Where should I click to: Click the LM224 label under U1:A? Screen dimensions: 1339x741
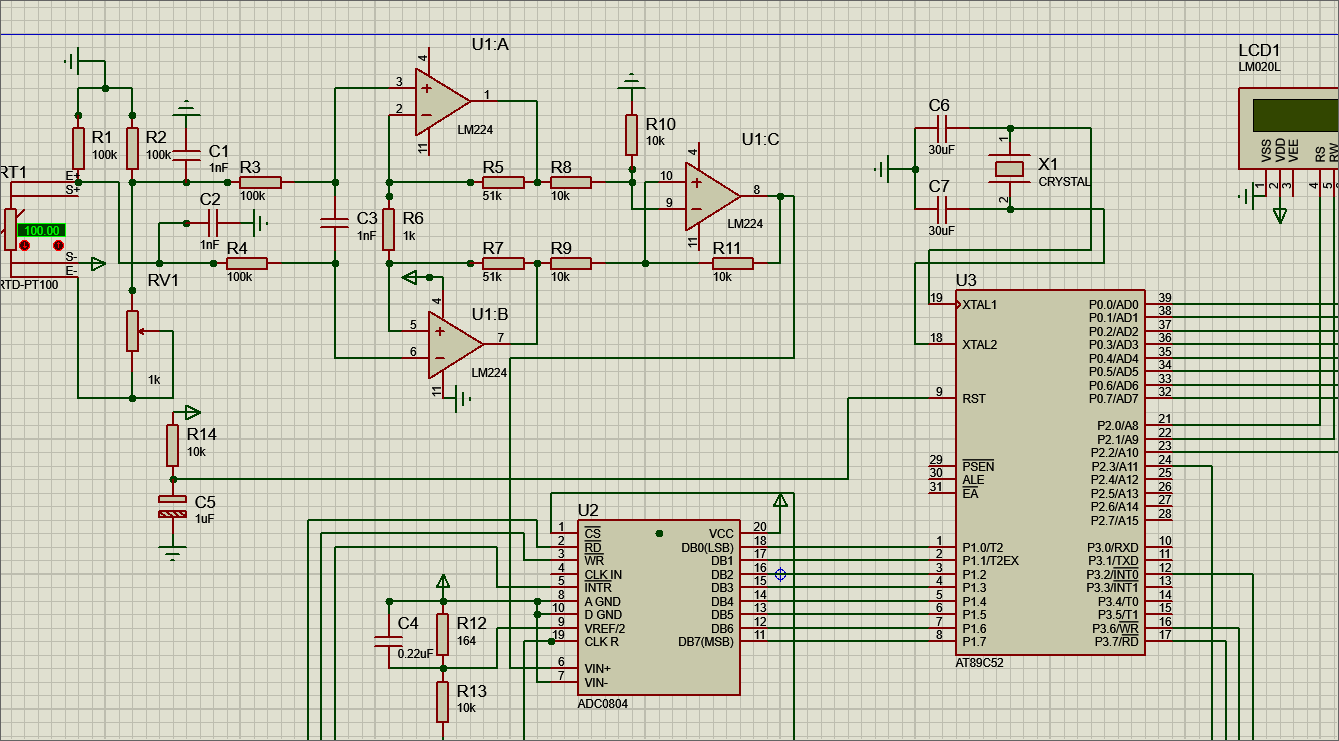(475, 129)
